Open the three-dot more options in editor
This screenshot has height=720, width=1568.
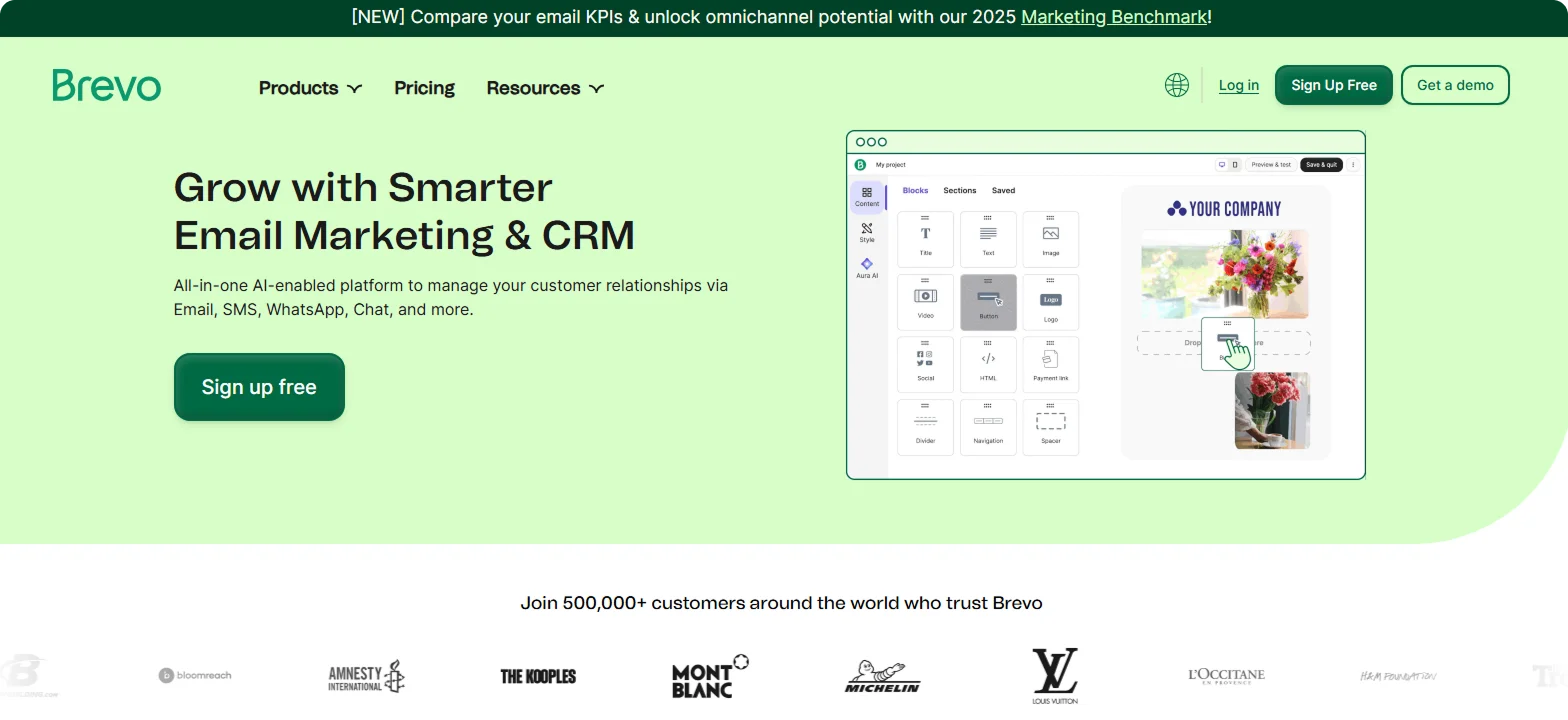1353,165
